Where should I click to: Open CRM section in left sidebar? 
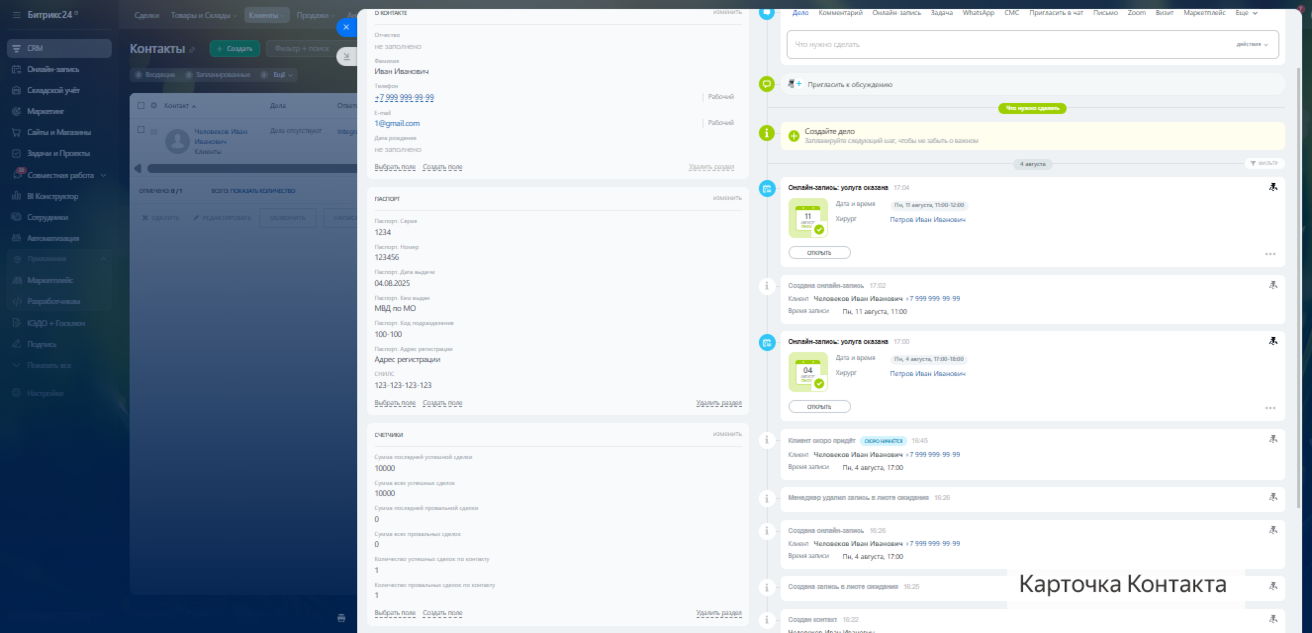pyautogui.click(x=58, y=48)
